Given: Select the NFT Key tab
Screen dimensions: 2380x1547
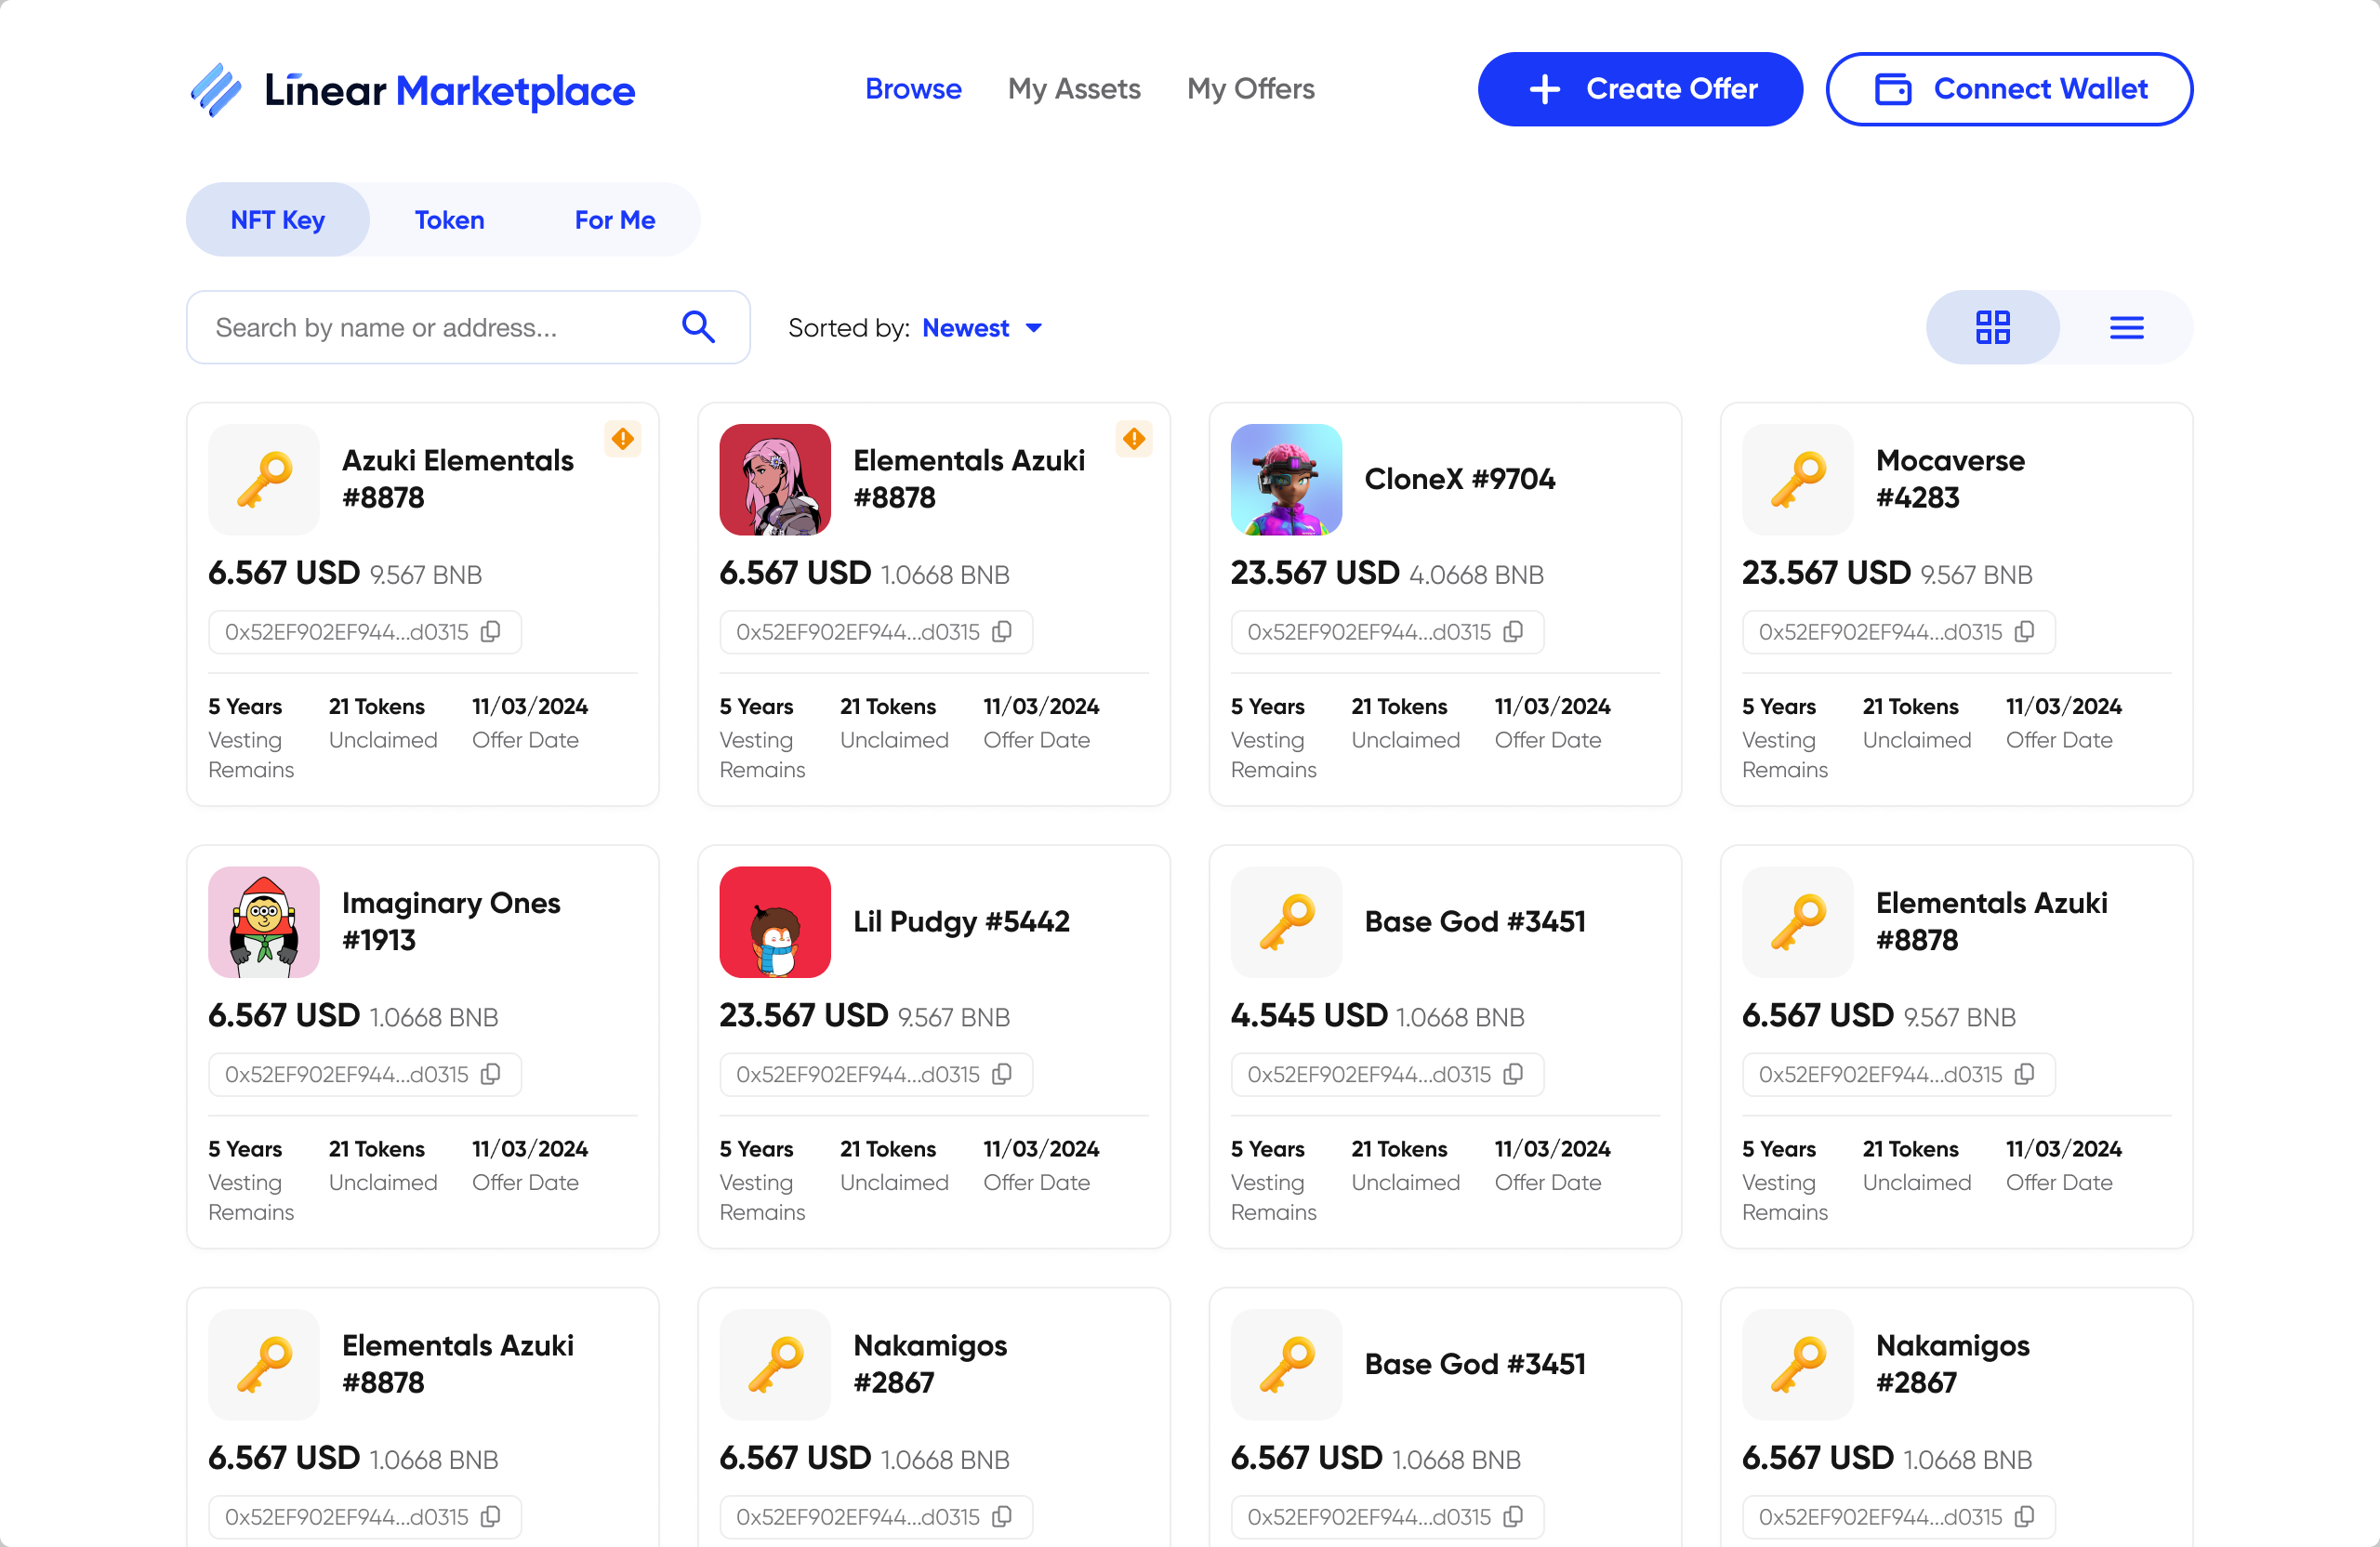Looking at the screenshot, I should (278, 220).
